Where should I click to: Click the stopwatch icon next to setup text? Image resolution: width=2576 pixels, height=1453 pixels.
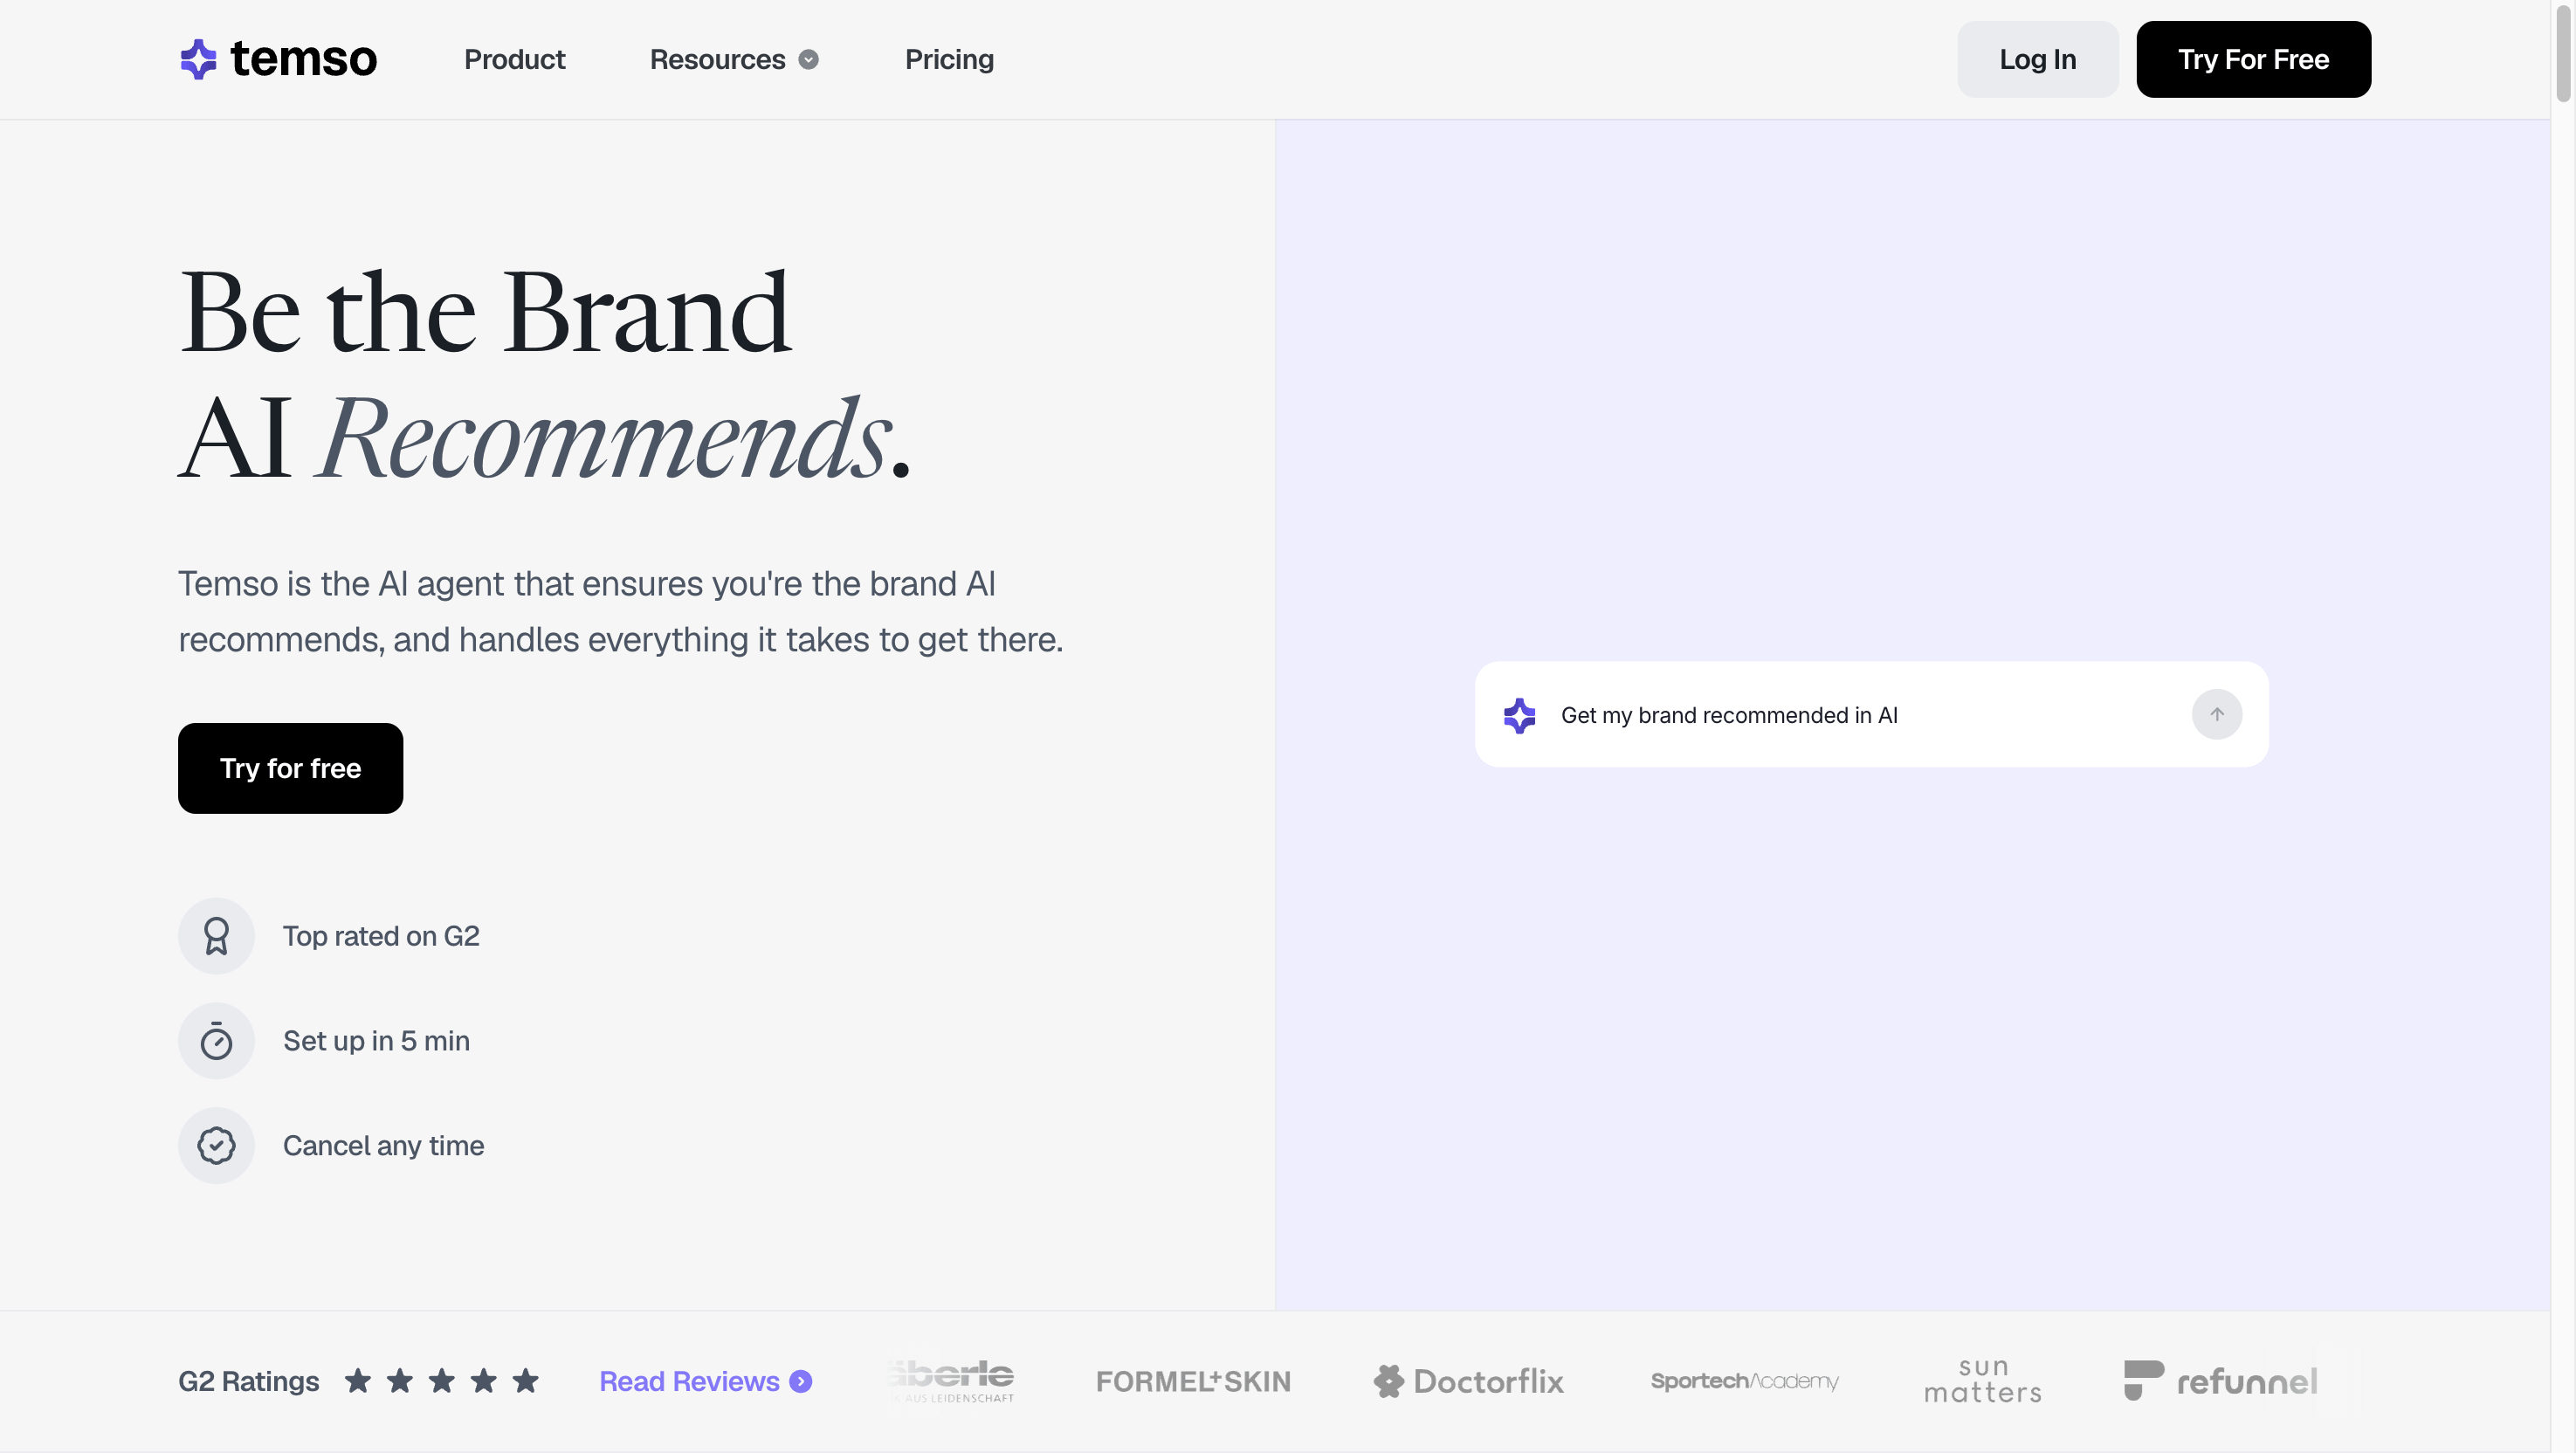coord(216,1040)
